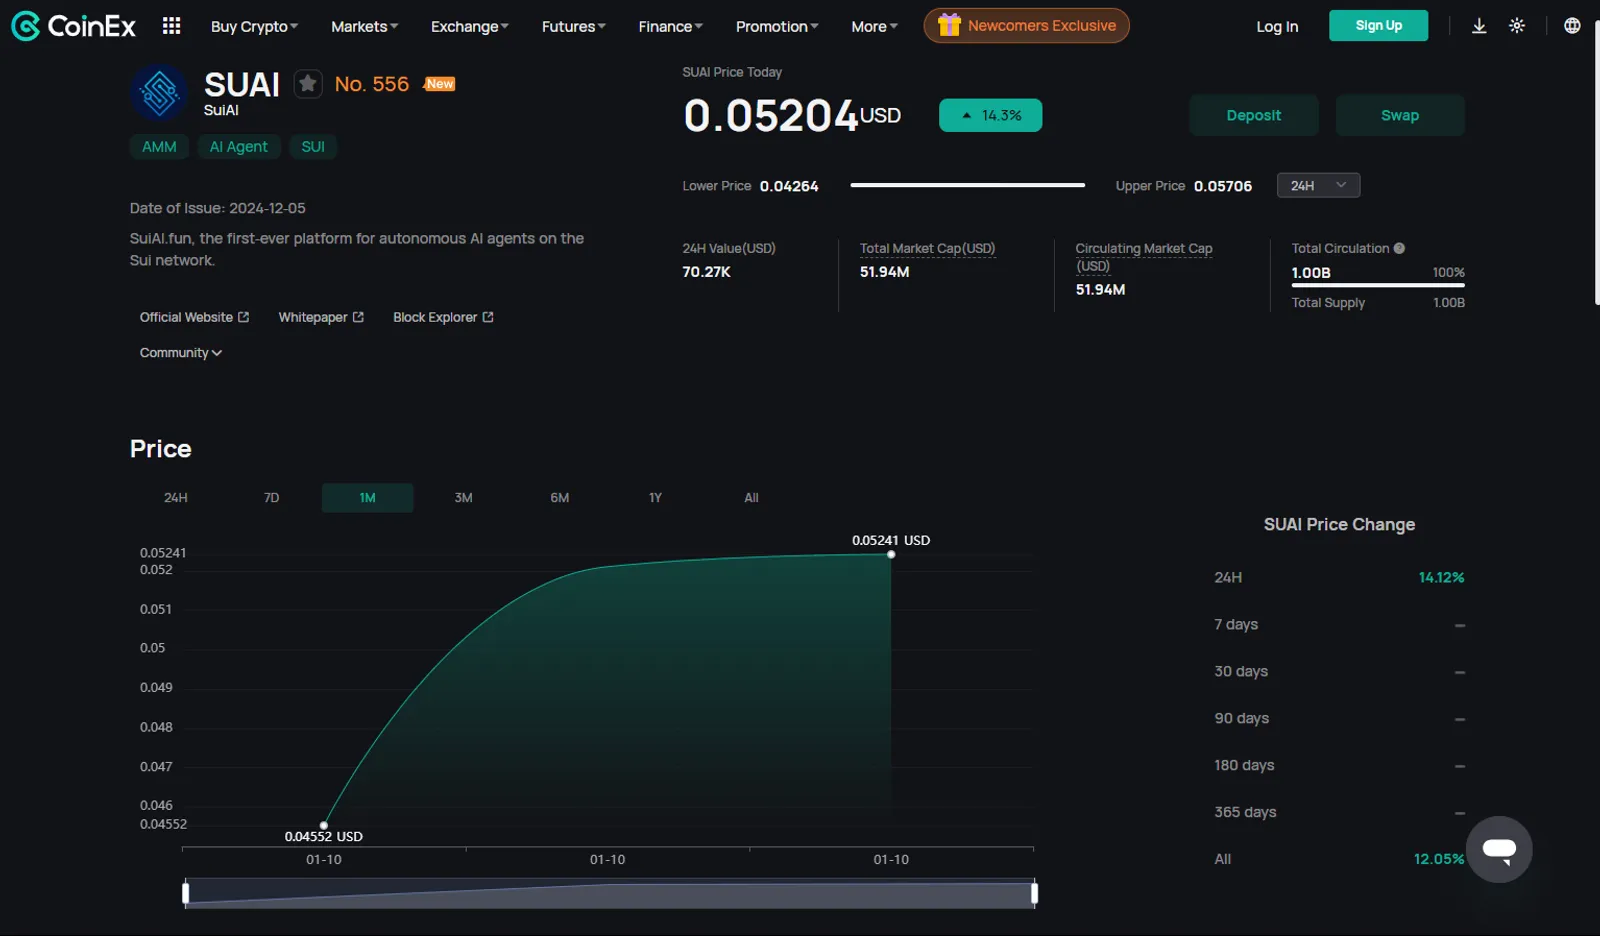Click 24H Value 70.27K
Screen dimensions: 1600x936
tap(706, 272)
